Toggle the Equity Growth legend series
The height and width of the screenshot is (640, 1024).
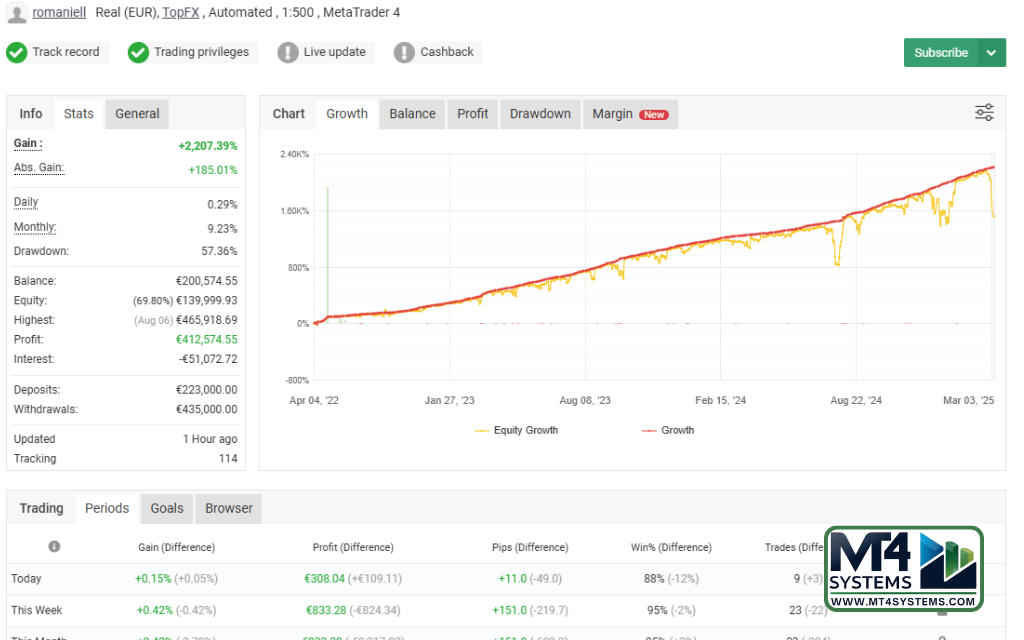[x=516, y=430]
